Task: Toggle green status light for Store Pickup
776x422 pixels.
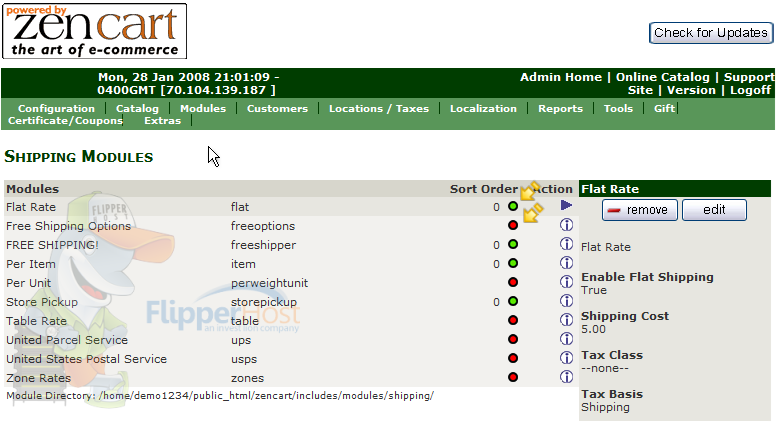Action: (x=513, y=301)
